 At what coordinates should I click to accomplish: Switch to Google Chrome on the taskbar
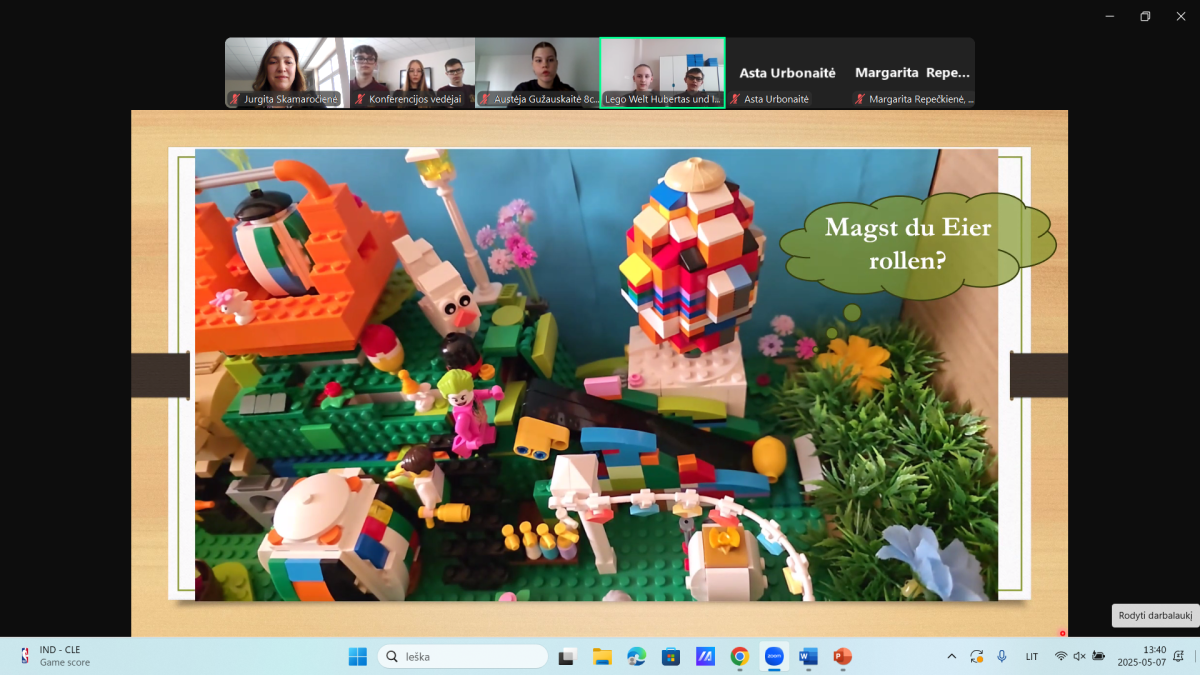click(740, 657)
